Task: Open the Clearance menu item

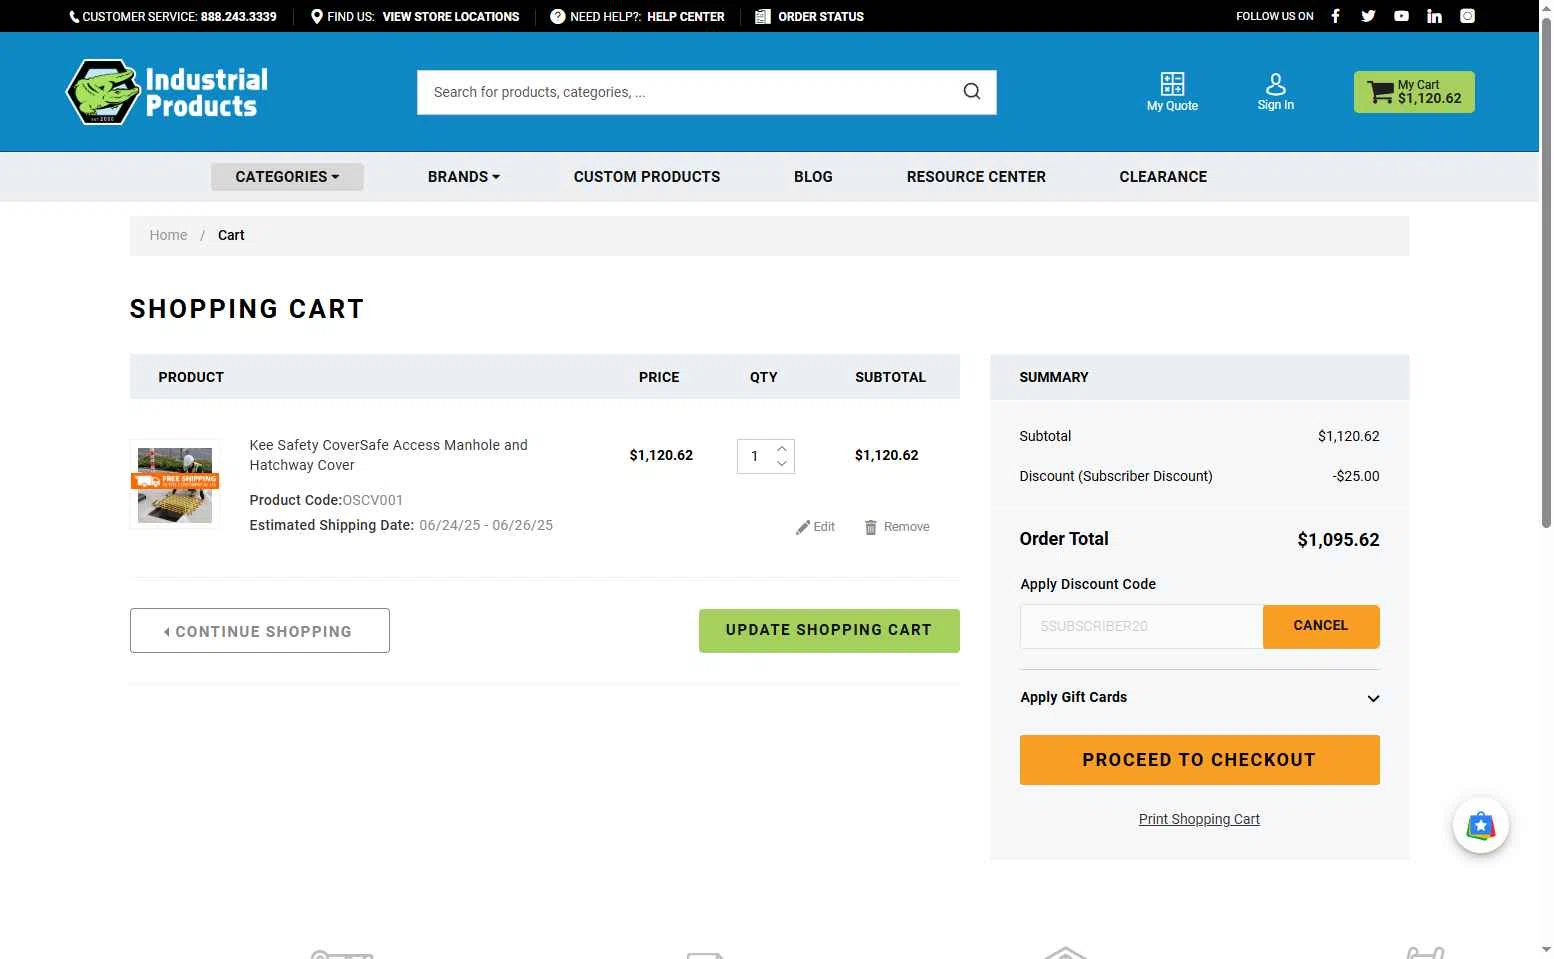Action: point(1163,177)
